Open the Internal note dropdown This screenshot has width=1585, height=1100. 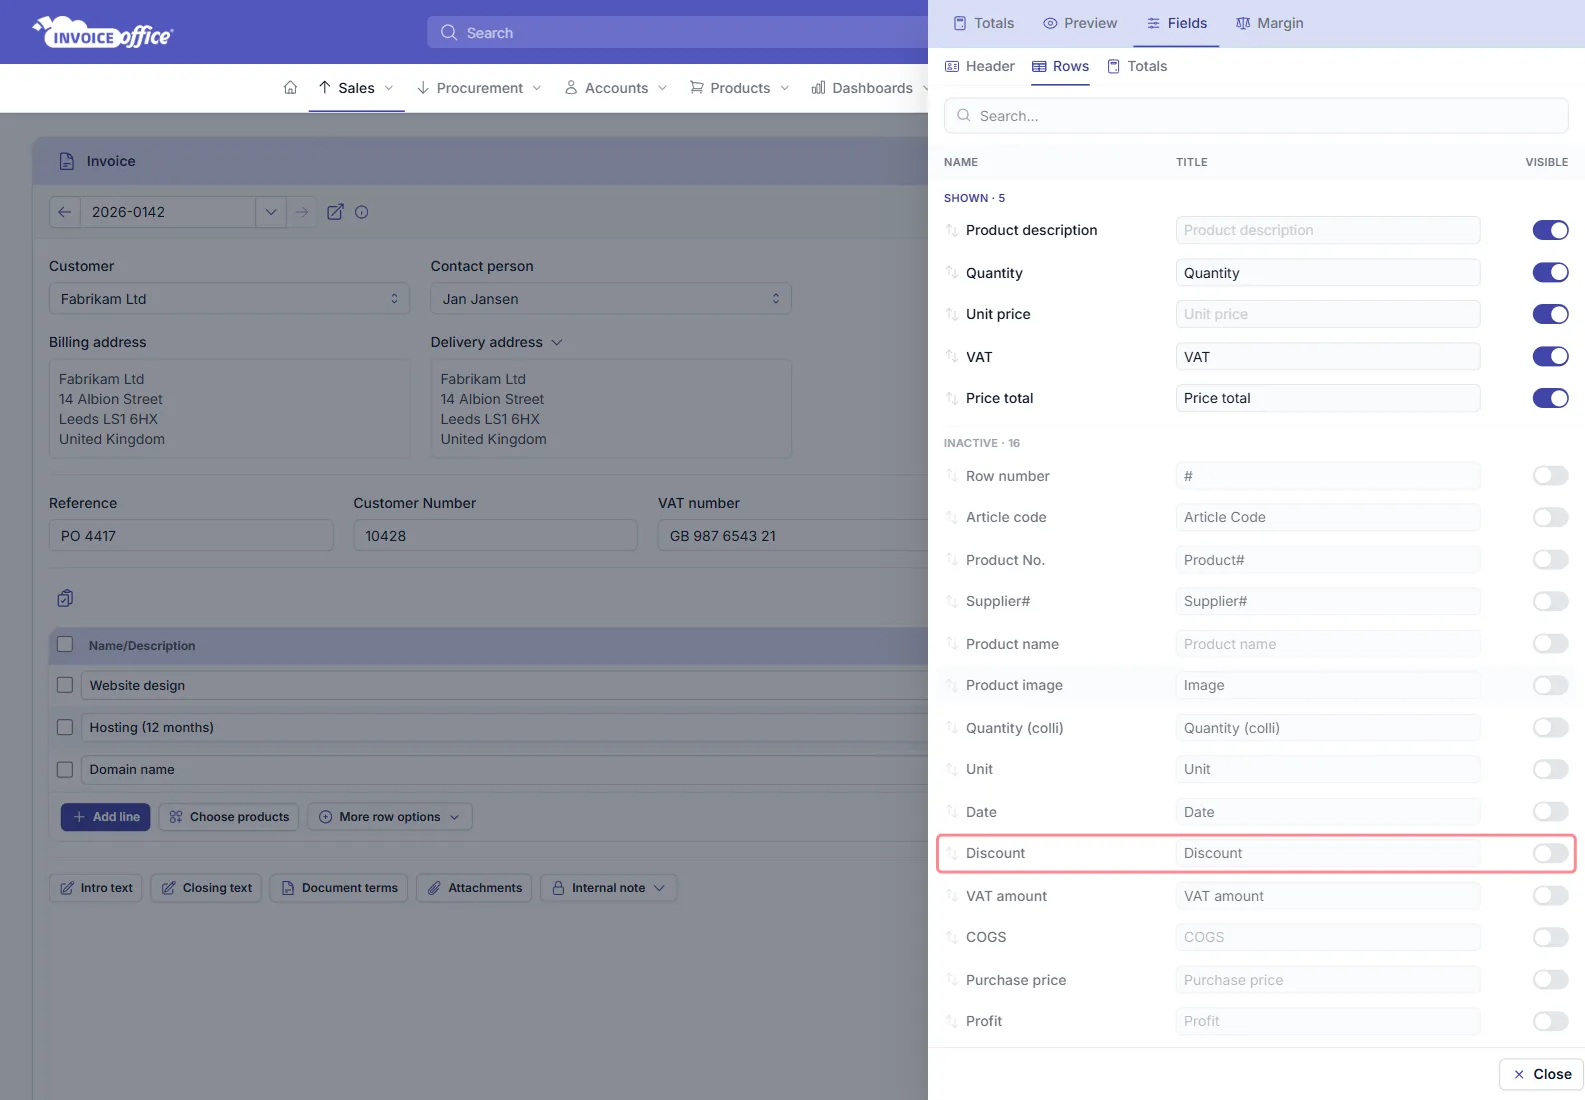pos(608,888)
